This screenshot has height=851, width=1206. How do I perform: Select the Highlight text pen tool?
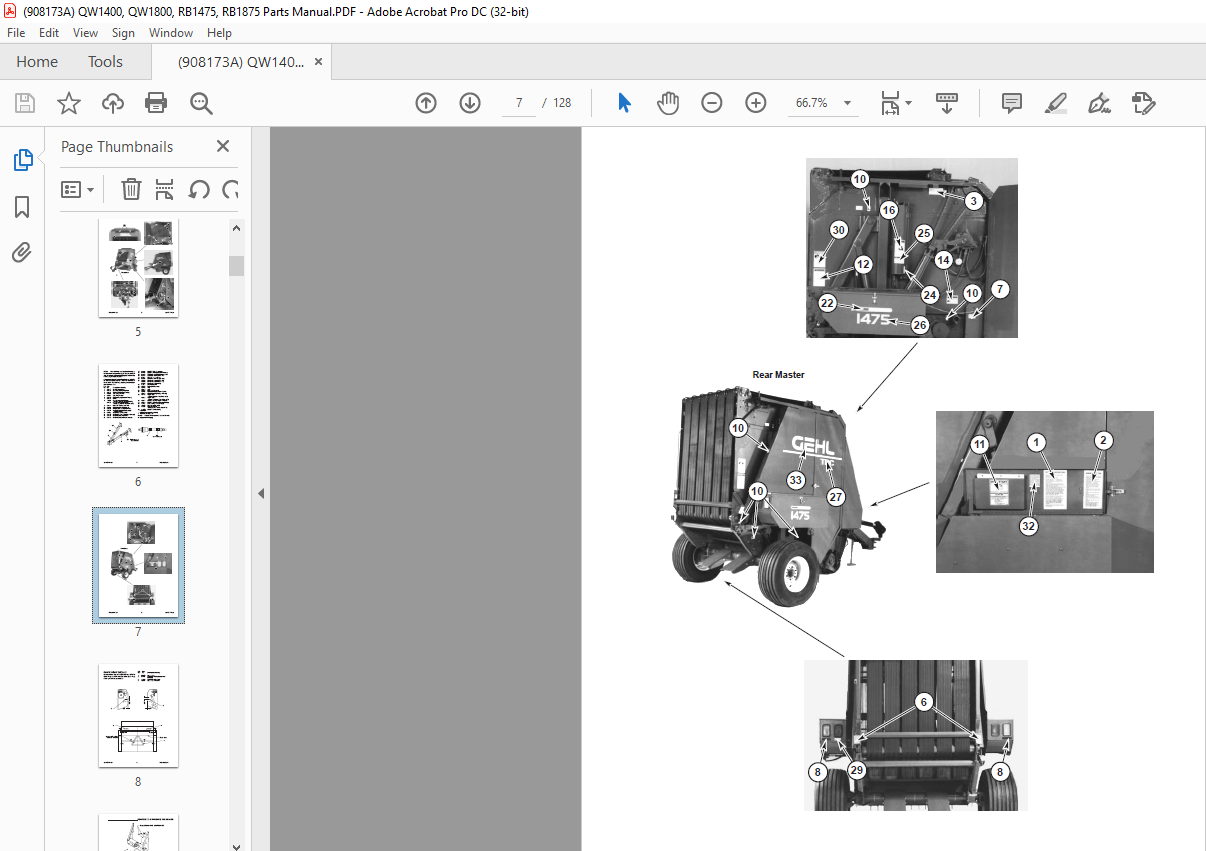(1056, 103)
